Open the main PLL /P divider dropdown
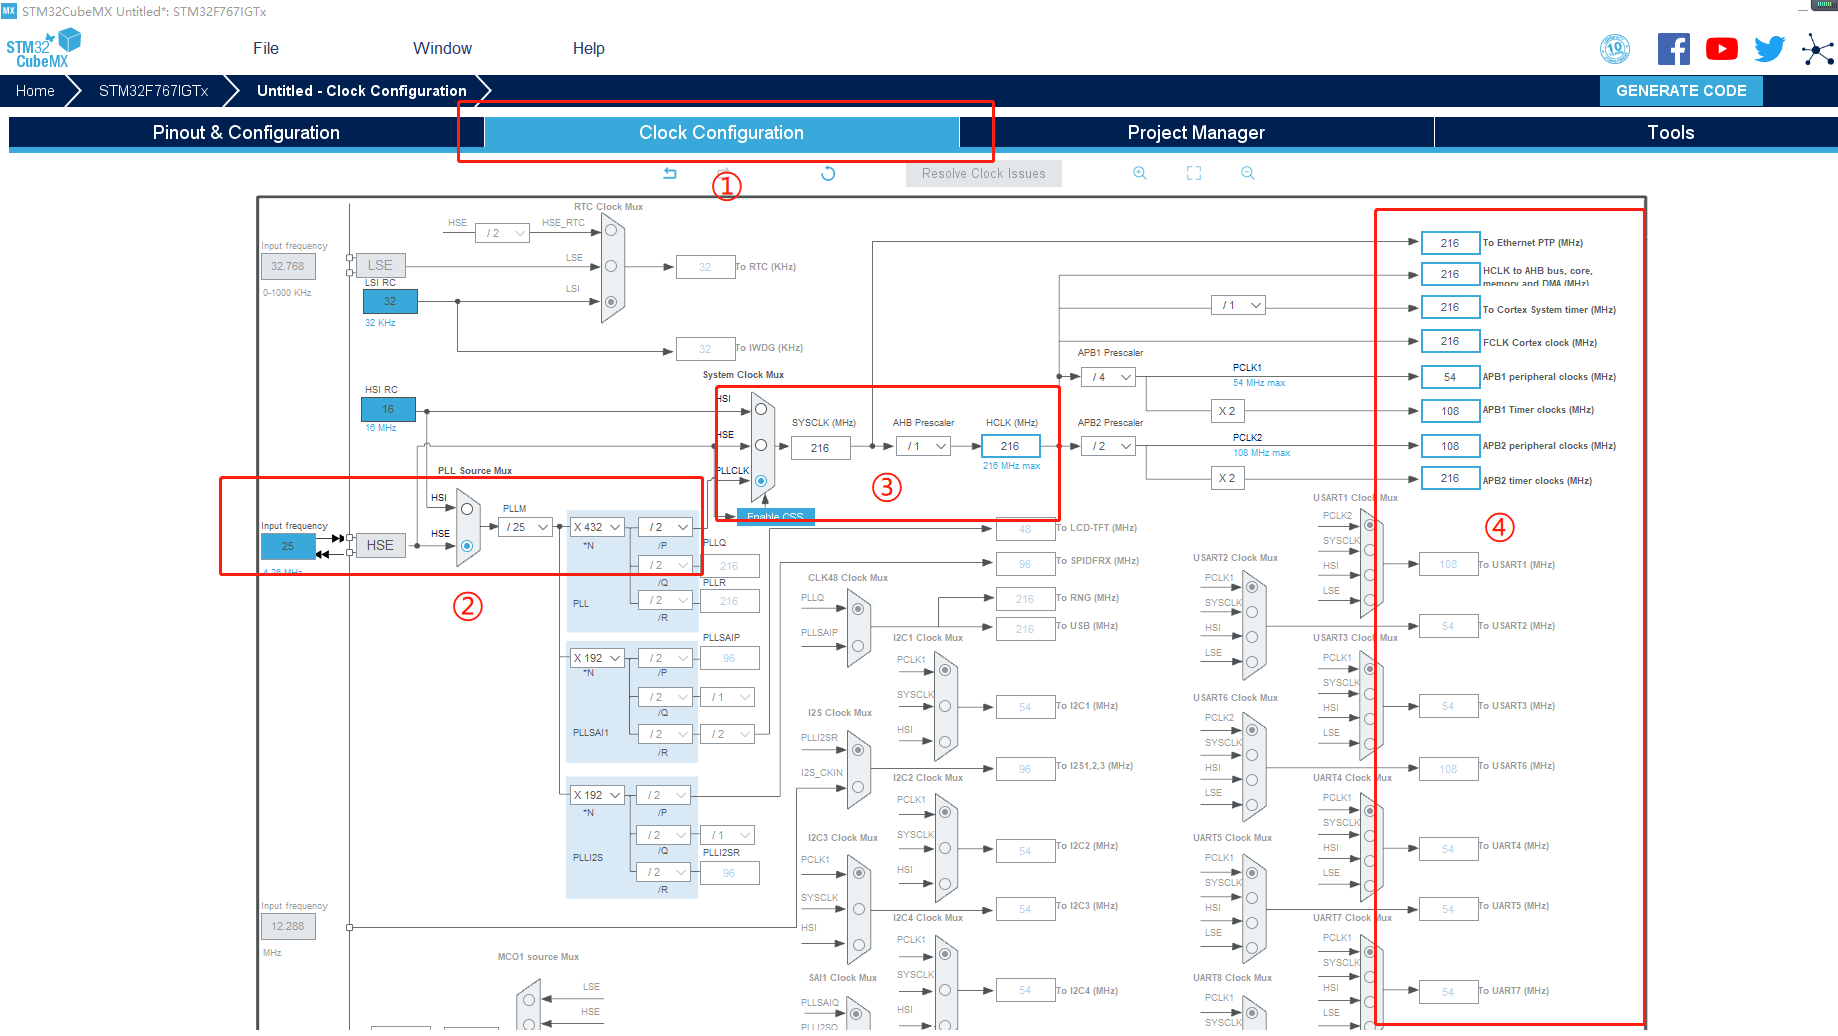 [665, 527]
